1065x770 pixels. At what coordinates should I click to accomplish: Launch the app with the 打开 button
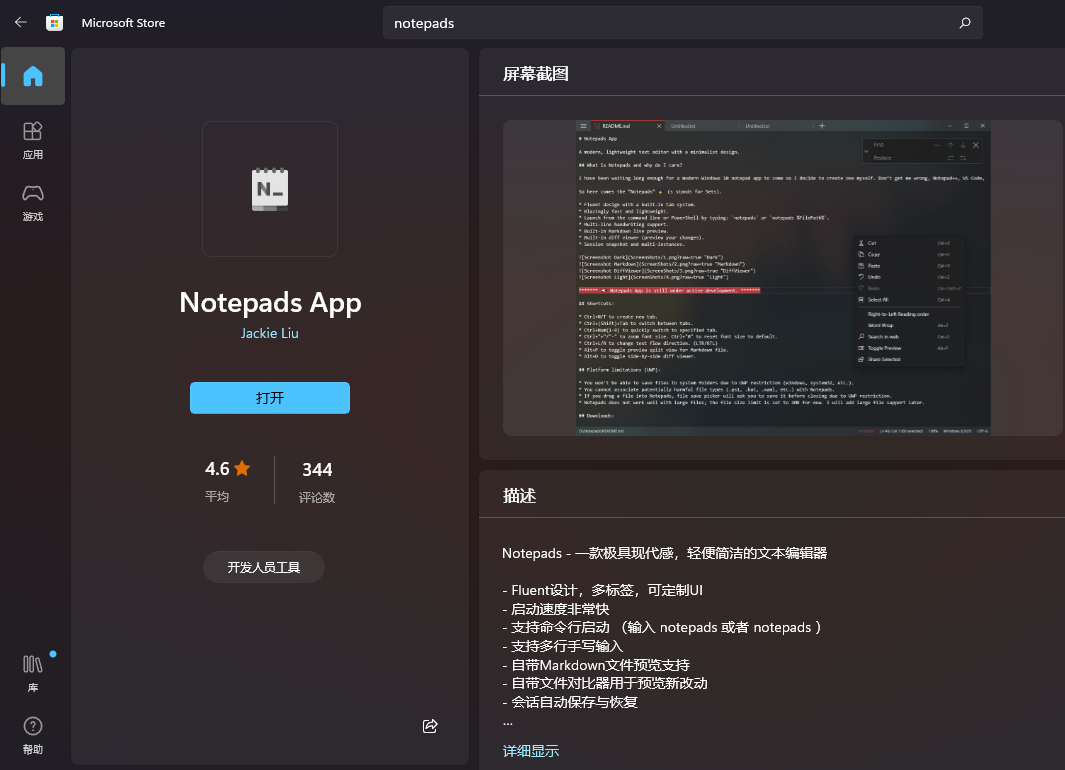(269, 397)
